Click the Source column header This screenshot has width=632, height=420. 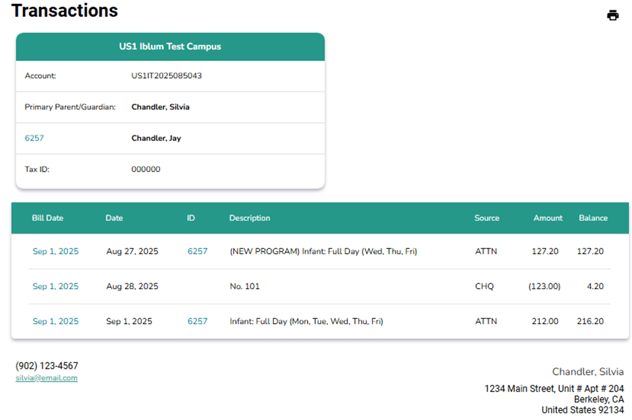click(487, 218)
